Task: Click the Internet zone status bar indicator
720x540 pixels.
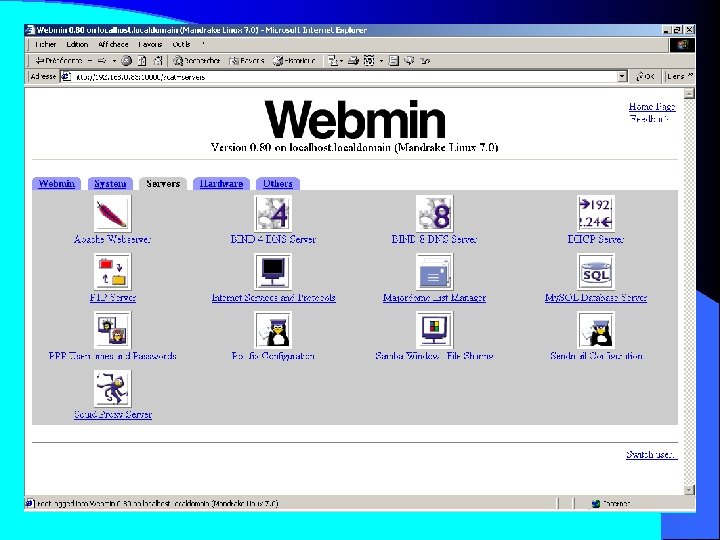Action: (x=611, y=504)
